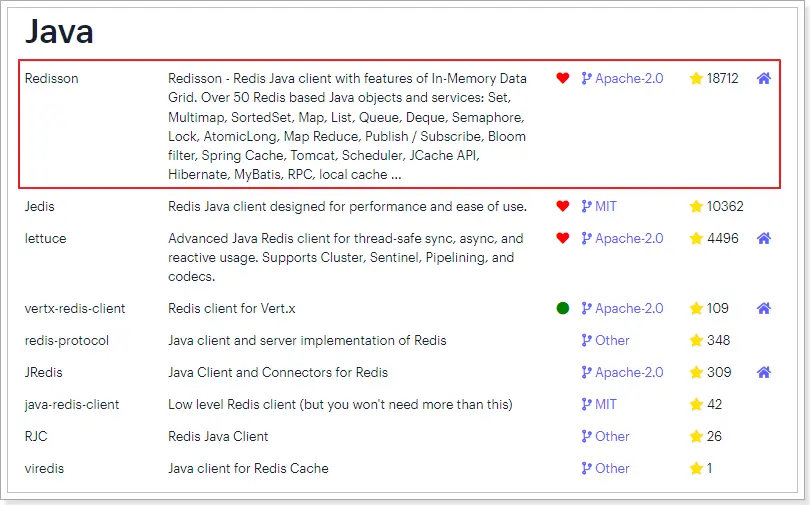Click the star icon beside 18712

(696, 78)
